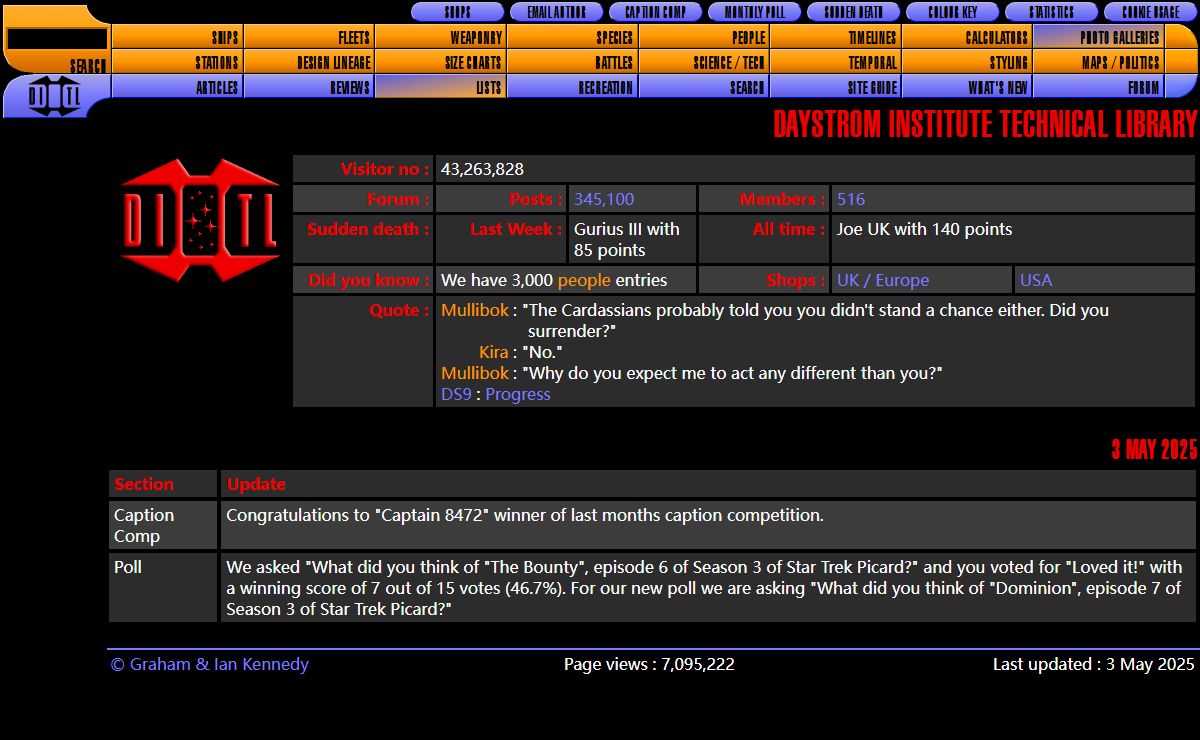
Task: Click the 'Did you know :' red label
Action: tap(369, 280)
